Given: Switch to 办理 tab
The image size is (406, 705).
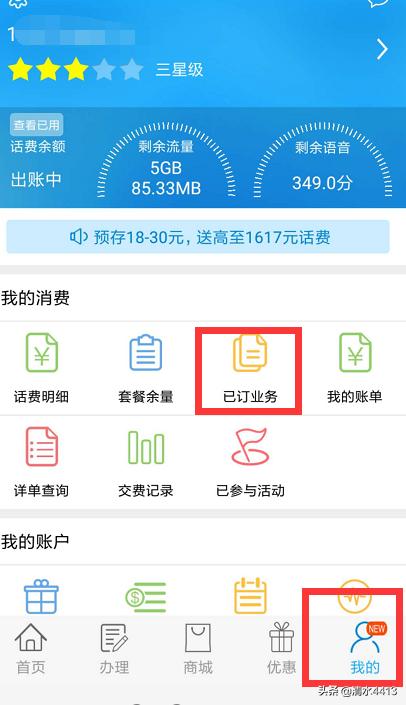Looking at the screenshot, I should [x=114, y=649].
